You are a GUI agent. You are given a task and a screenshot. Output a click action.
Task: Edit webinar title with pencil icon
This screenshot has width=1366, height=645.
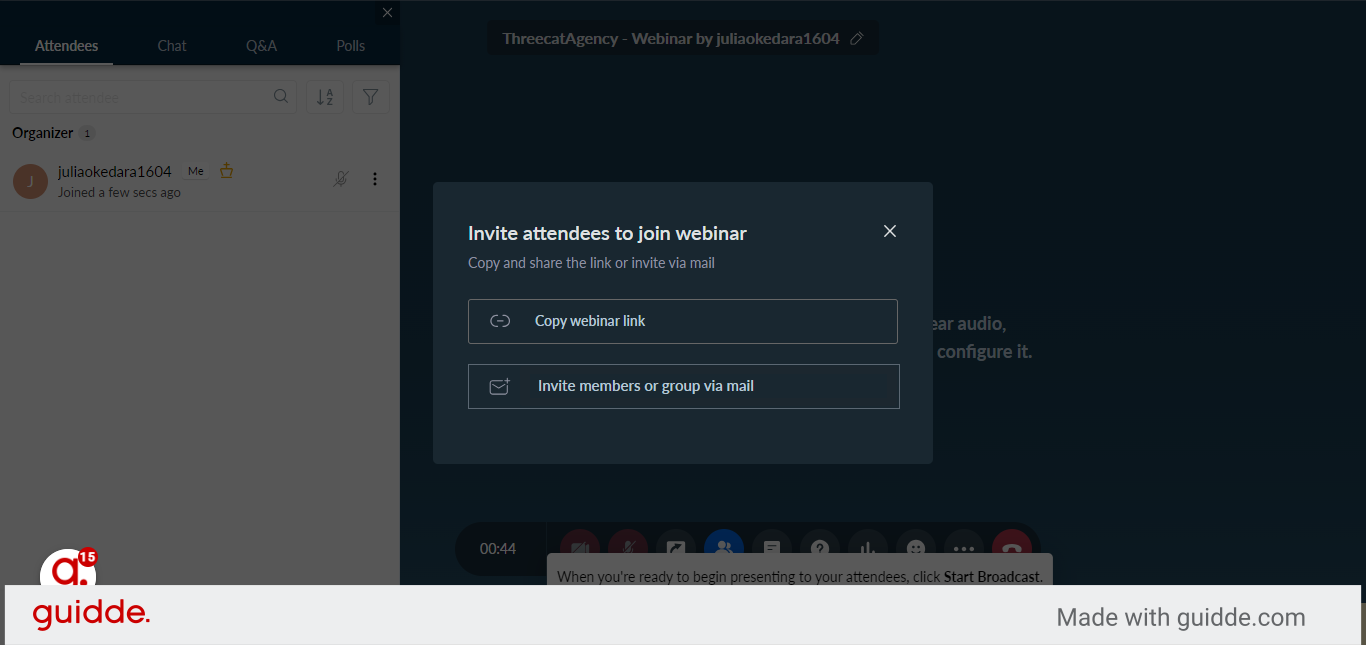click(x=856, y=39)
